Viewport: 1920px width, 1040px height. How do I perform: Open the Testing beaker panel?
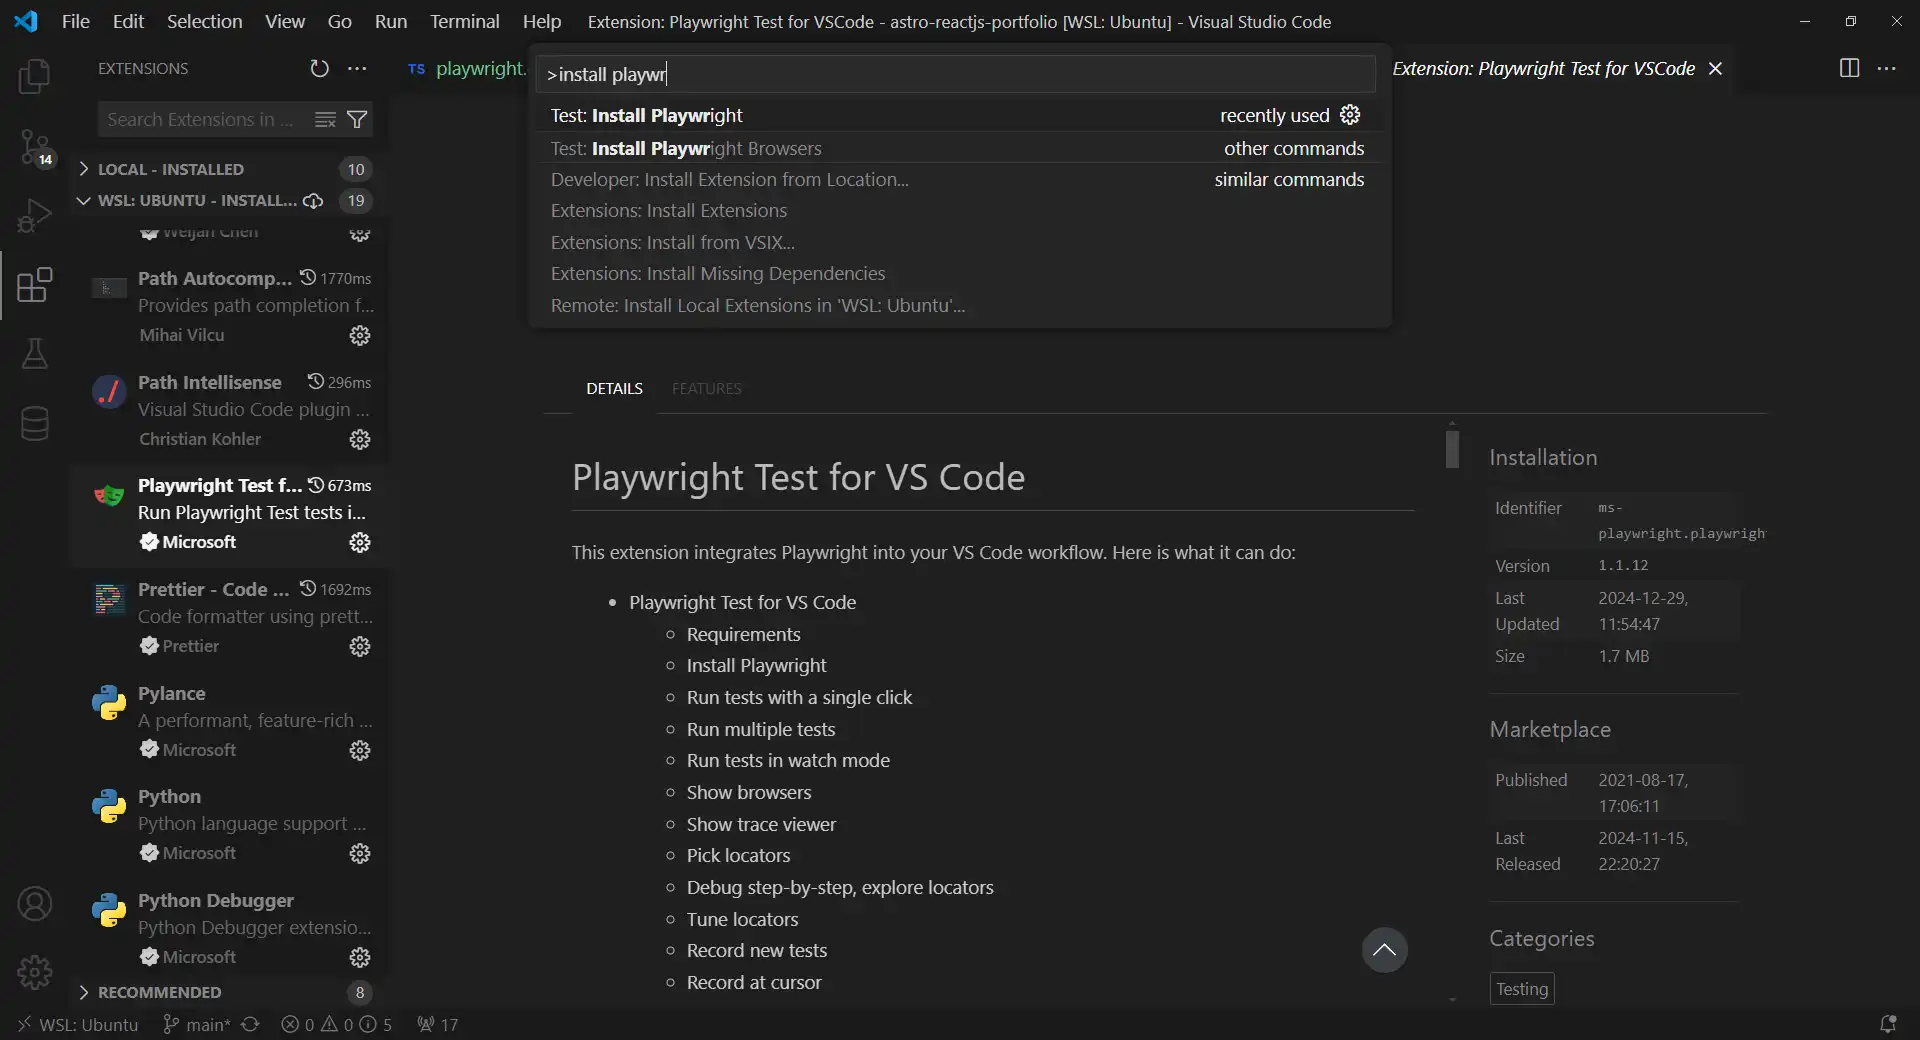pos(35,355)
